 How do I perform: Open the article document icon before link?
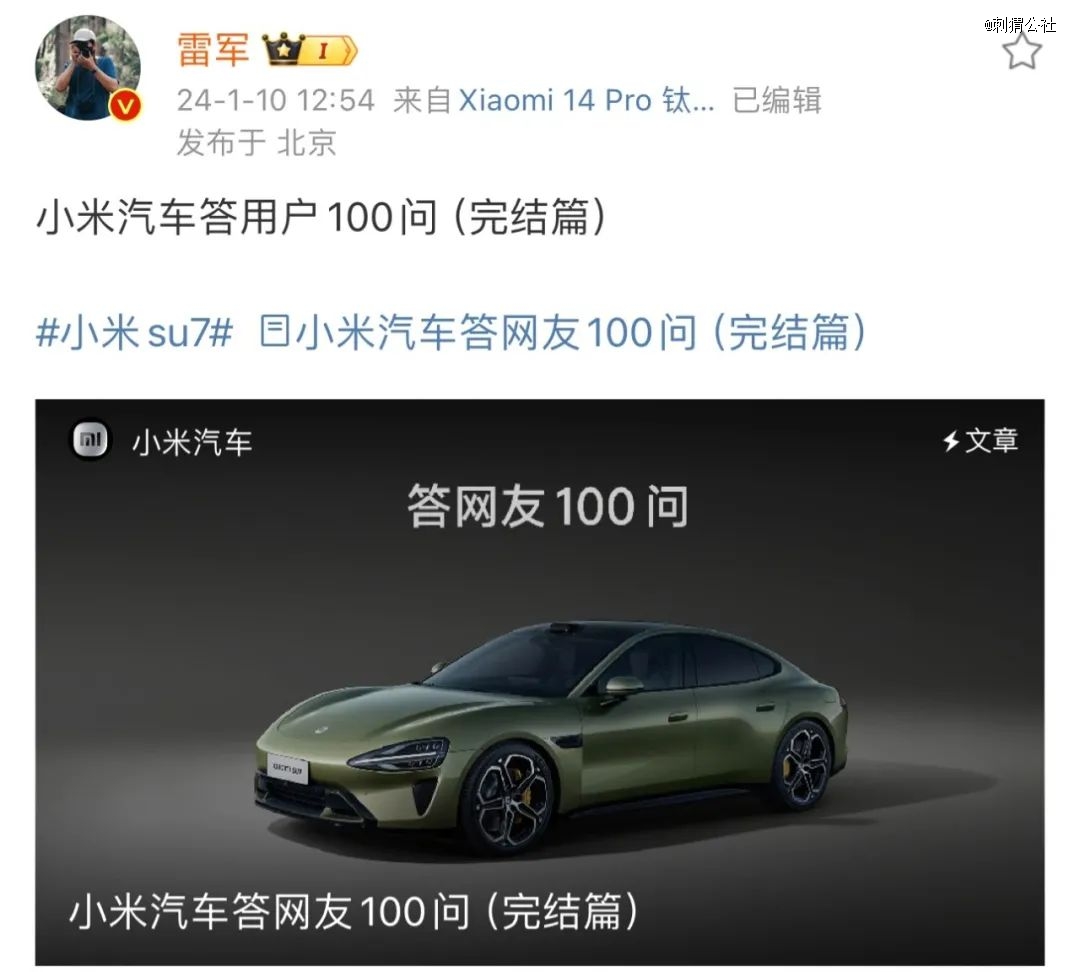click(274, 331)
